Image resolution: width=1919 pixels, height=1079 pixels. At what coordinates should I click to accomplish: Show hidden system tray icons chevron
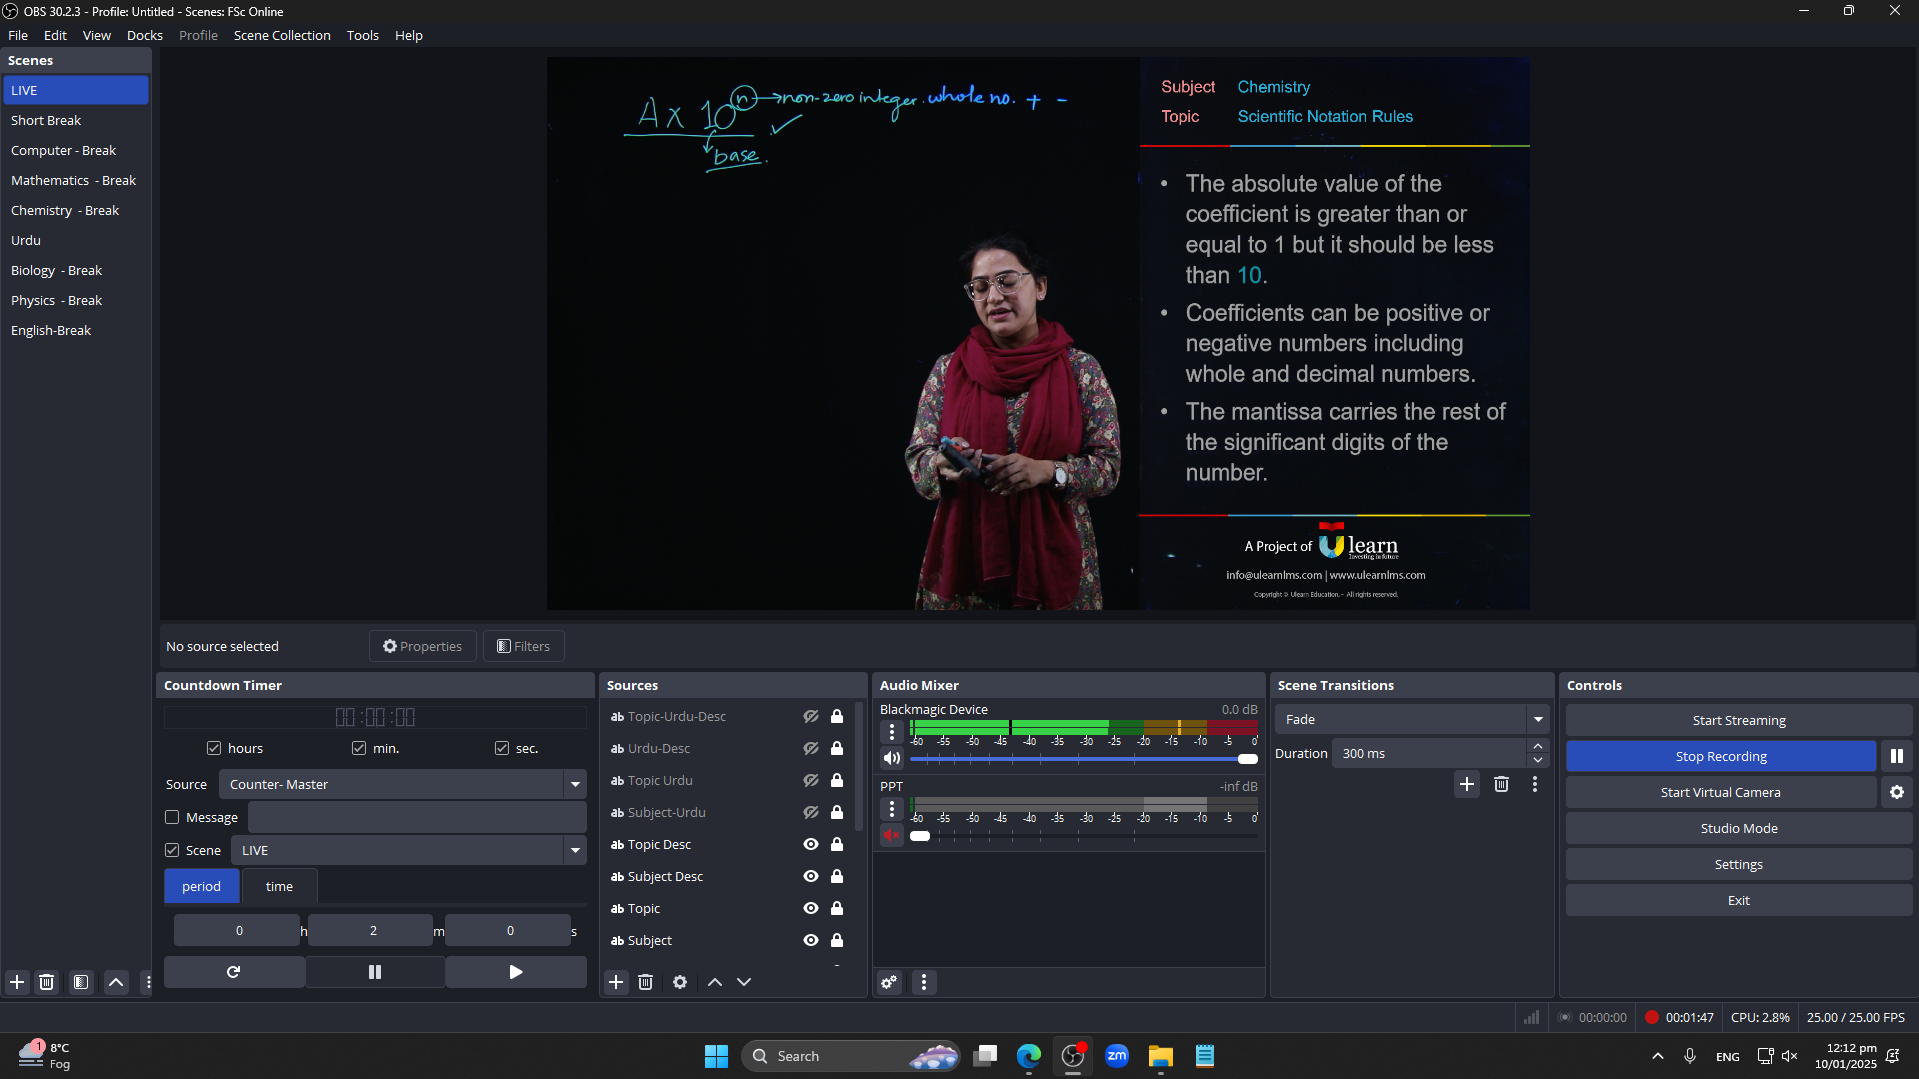[x=1657, y=1056]
